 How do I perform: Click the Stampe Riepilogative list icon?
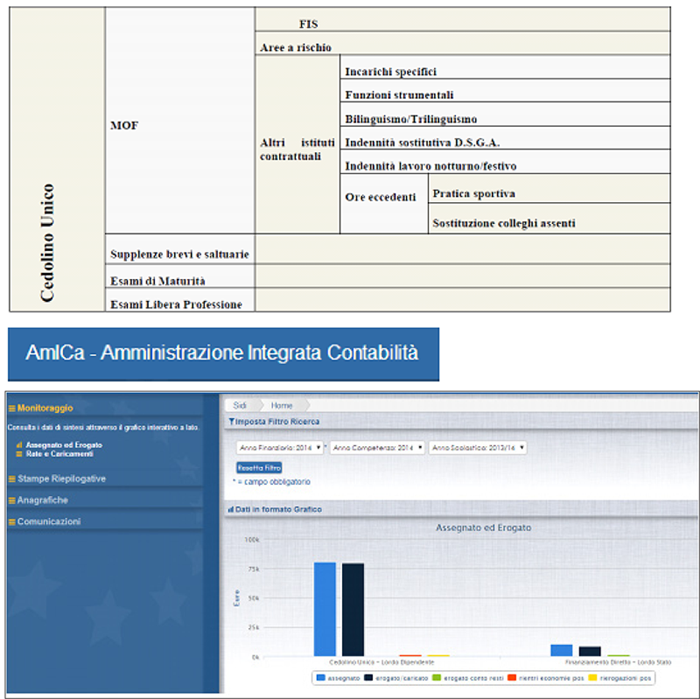[x=12, y=479]
